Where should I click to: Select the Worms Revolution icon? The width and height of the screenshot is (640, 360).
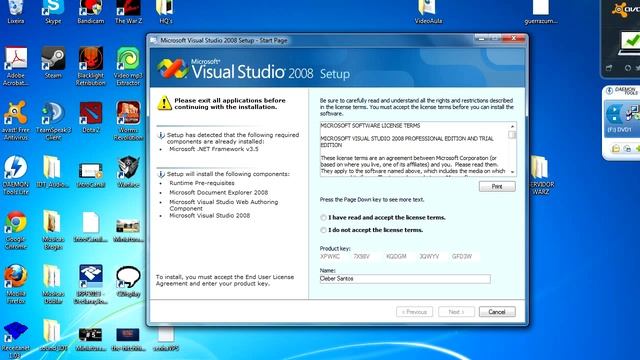coord(128,121)
